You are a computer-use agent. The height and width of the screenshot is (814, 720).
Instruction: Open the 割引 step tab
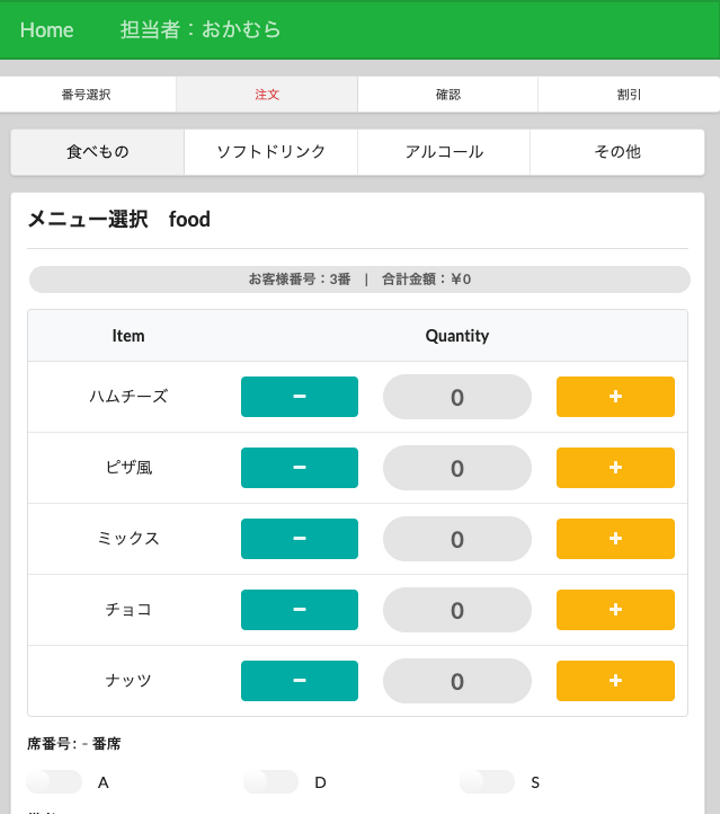coord(629,95)
